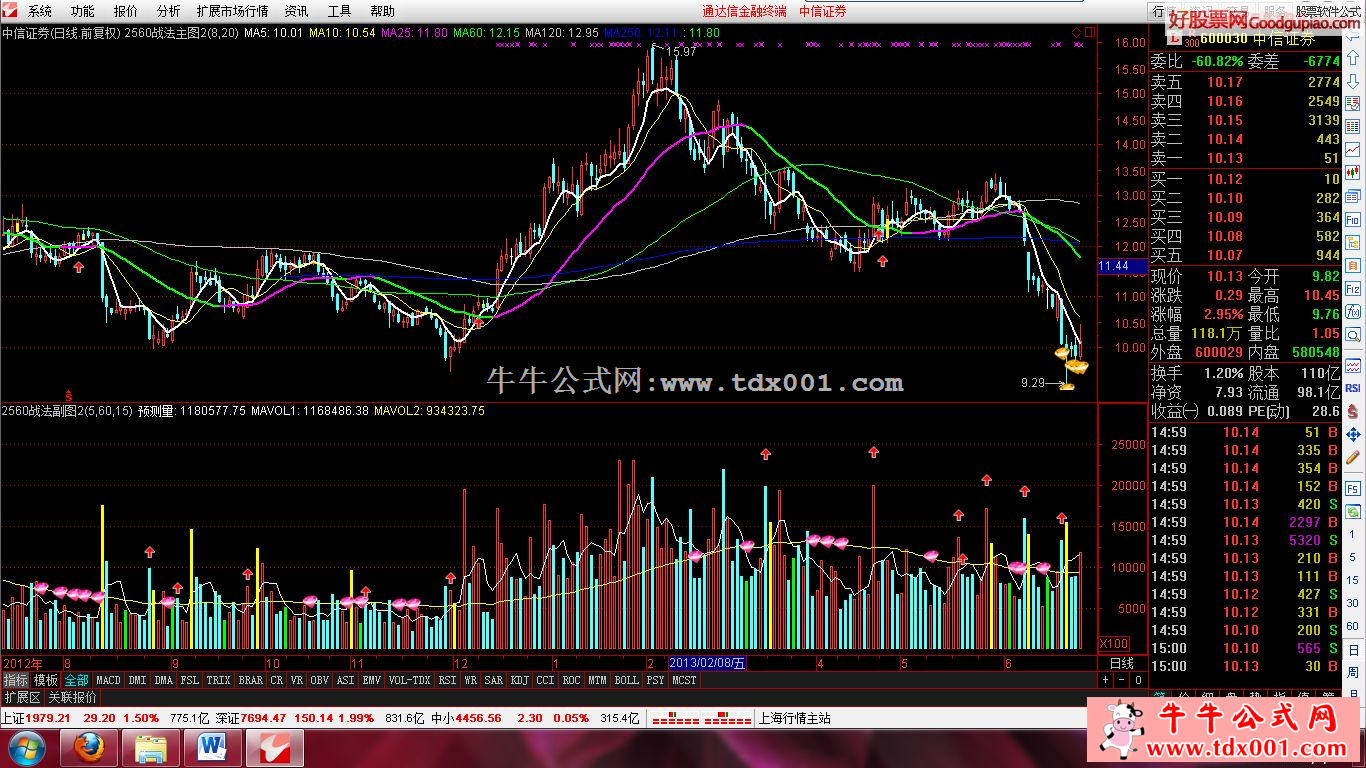This screenshot has height=768, width=1366.
Task: Open the candlestick K-line chart icon
Action: pos(1353,173)
